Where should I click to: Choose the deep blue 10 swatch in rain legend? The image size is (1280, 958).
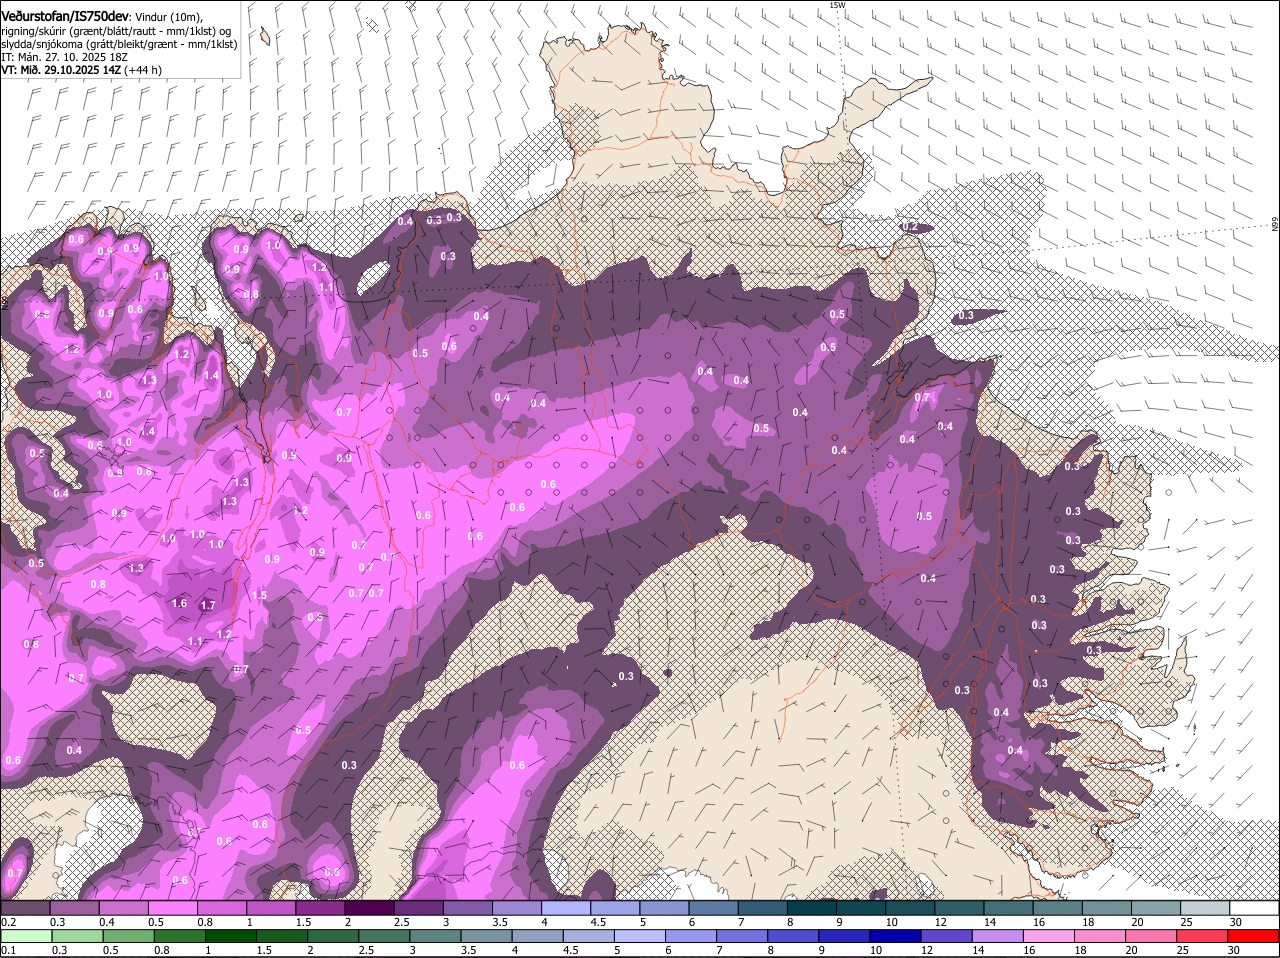pyautogui.click(x=895, y=937)
